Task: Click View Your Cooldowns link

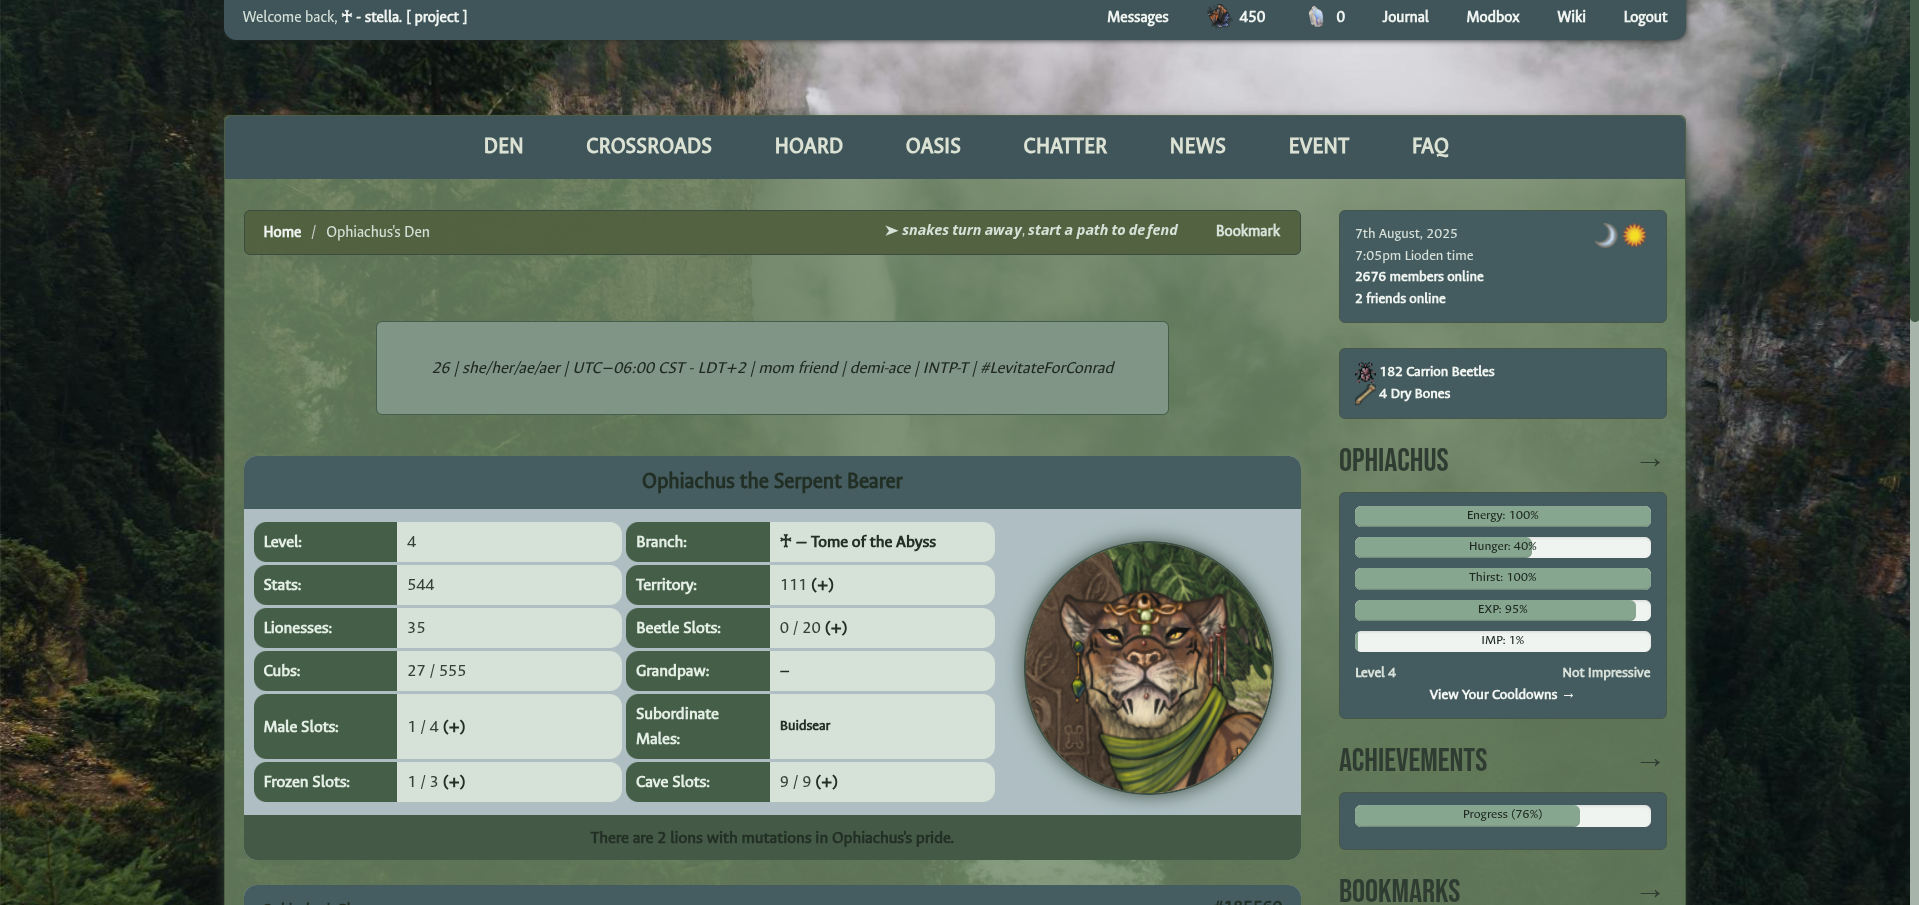Action: (x=1501, y=695)
